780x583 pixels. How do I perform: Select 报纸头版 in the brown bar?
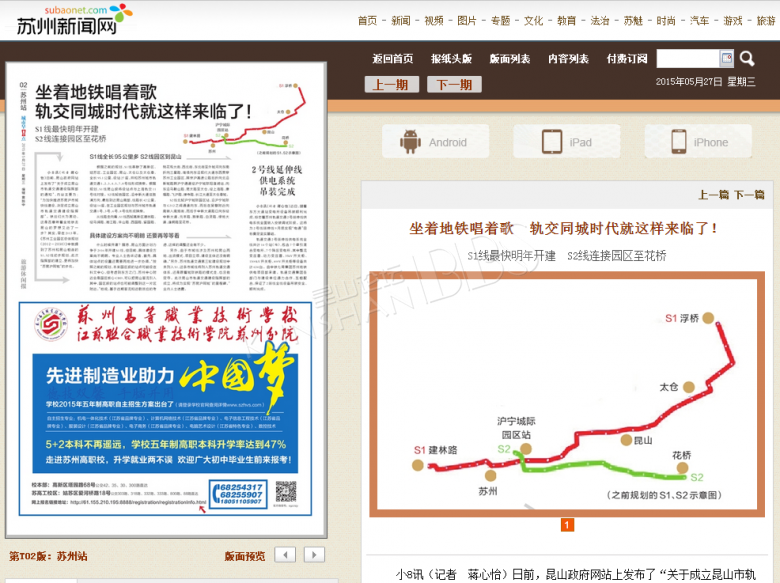(451, 59)
